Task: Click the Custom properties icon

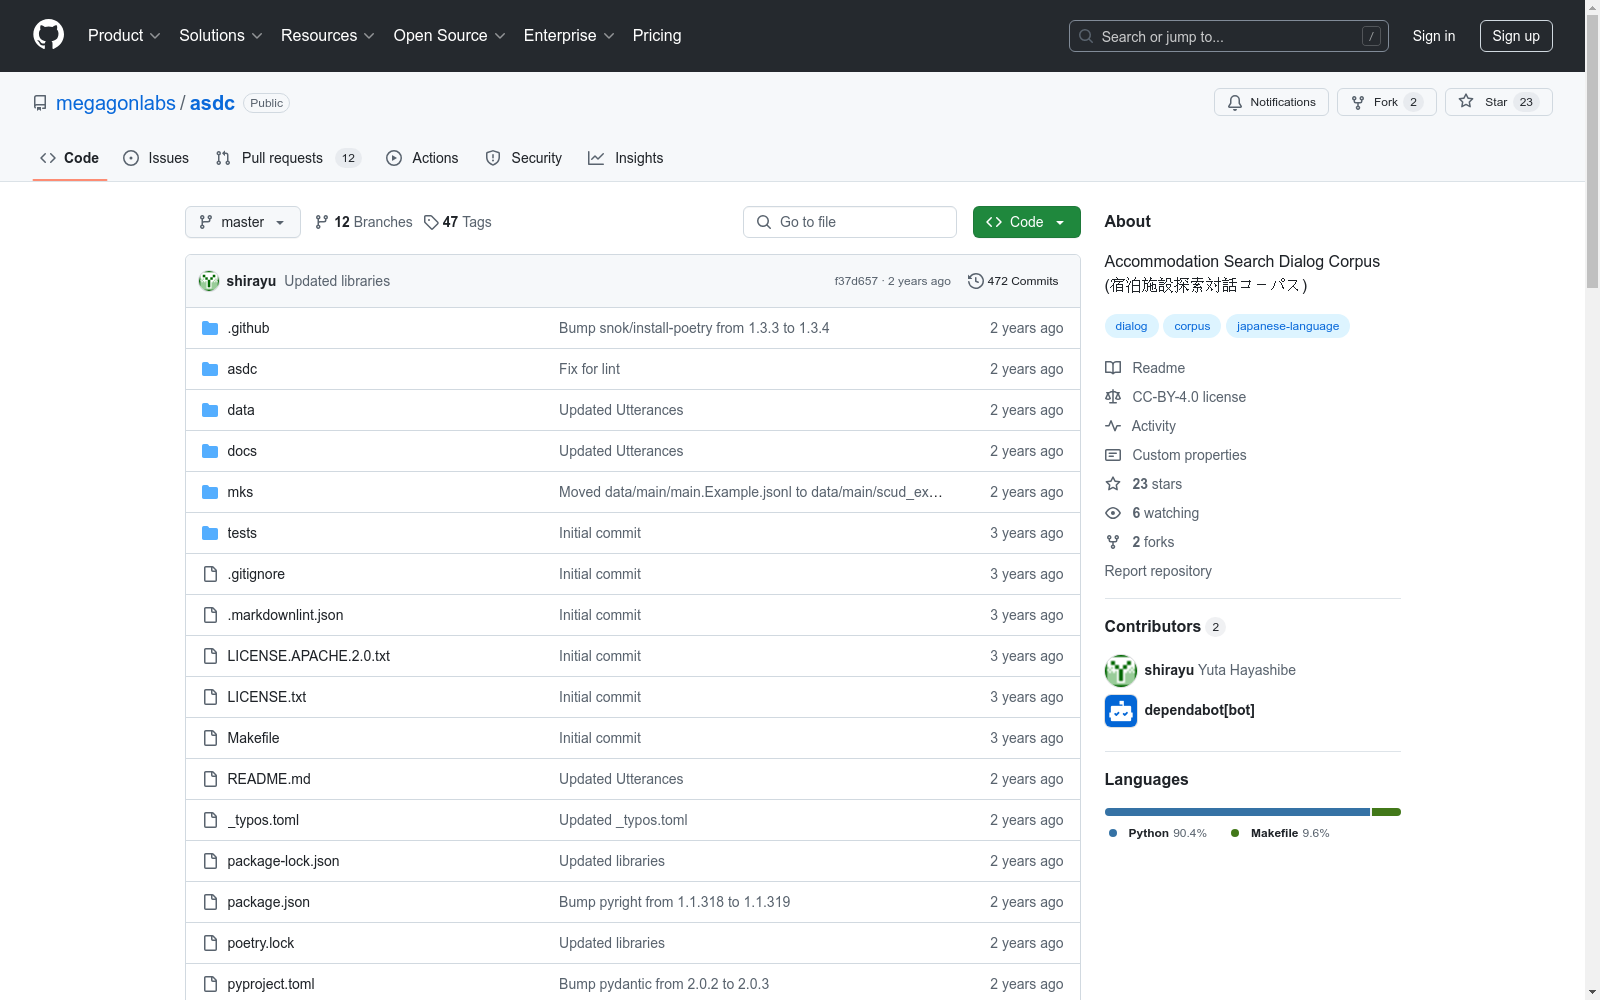Action: point(1113,455)
